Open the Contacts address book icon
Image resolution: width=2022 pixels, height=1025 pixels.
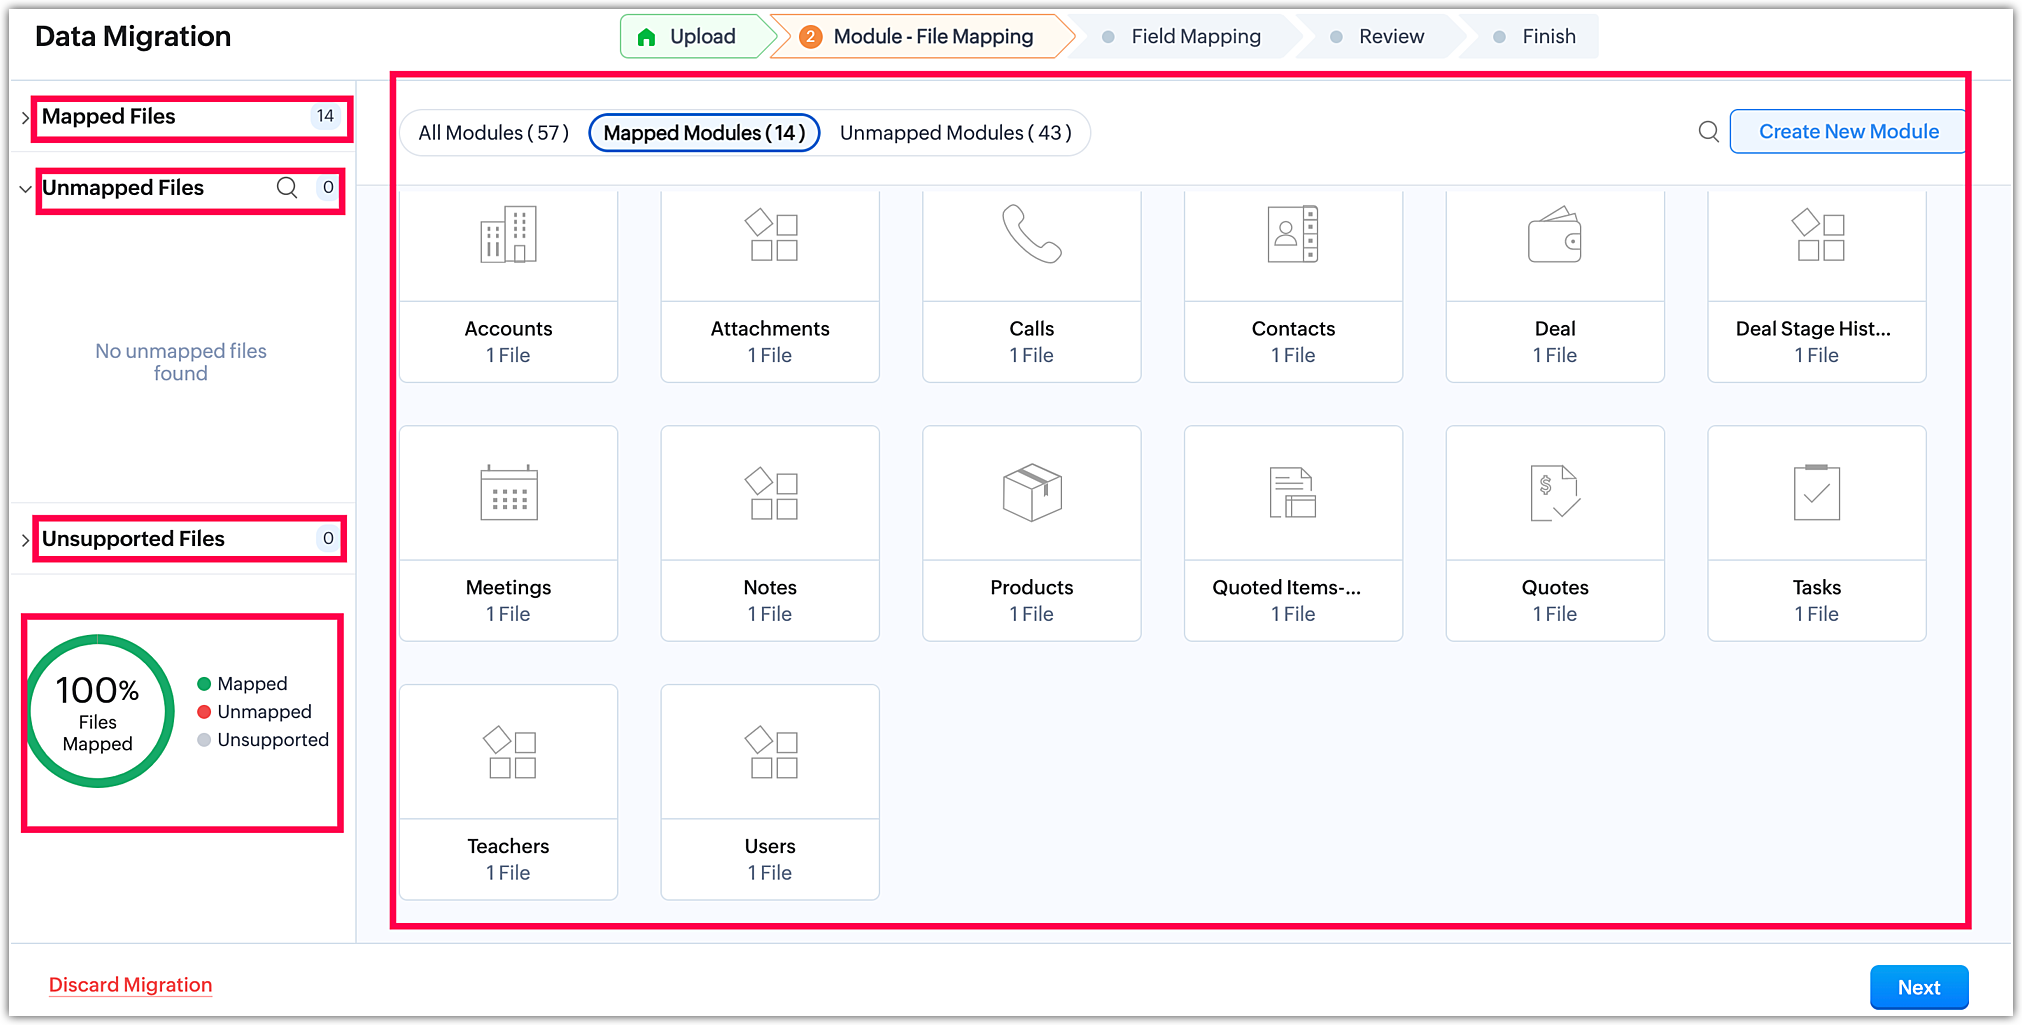[x=1292, y=235]
